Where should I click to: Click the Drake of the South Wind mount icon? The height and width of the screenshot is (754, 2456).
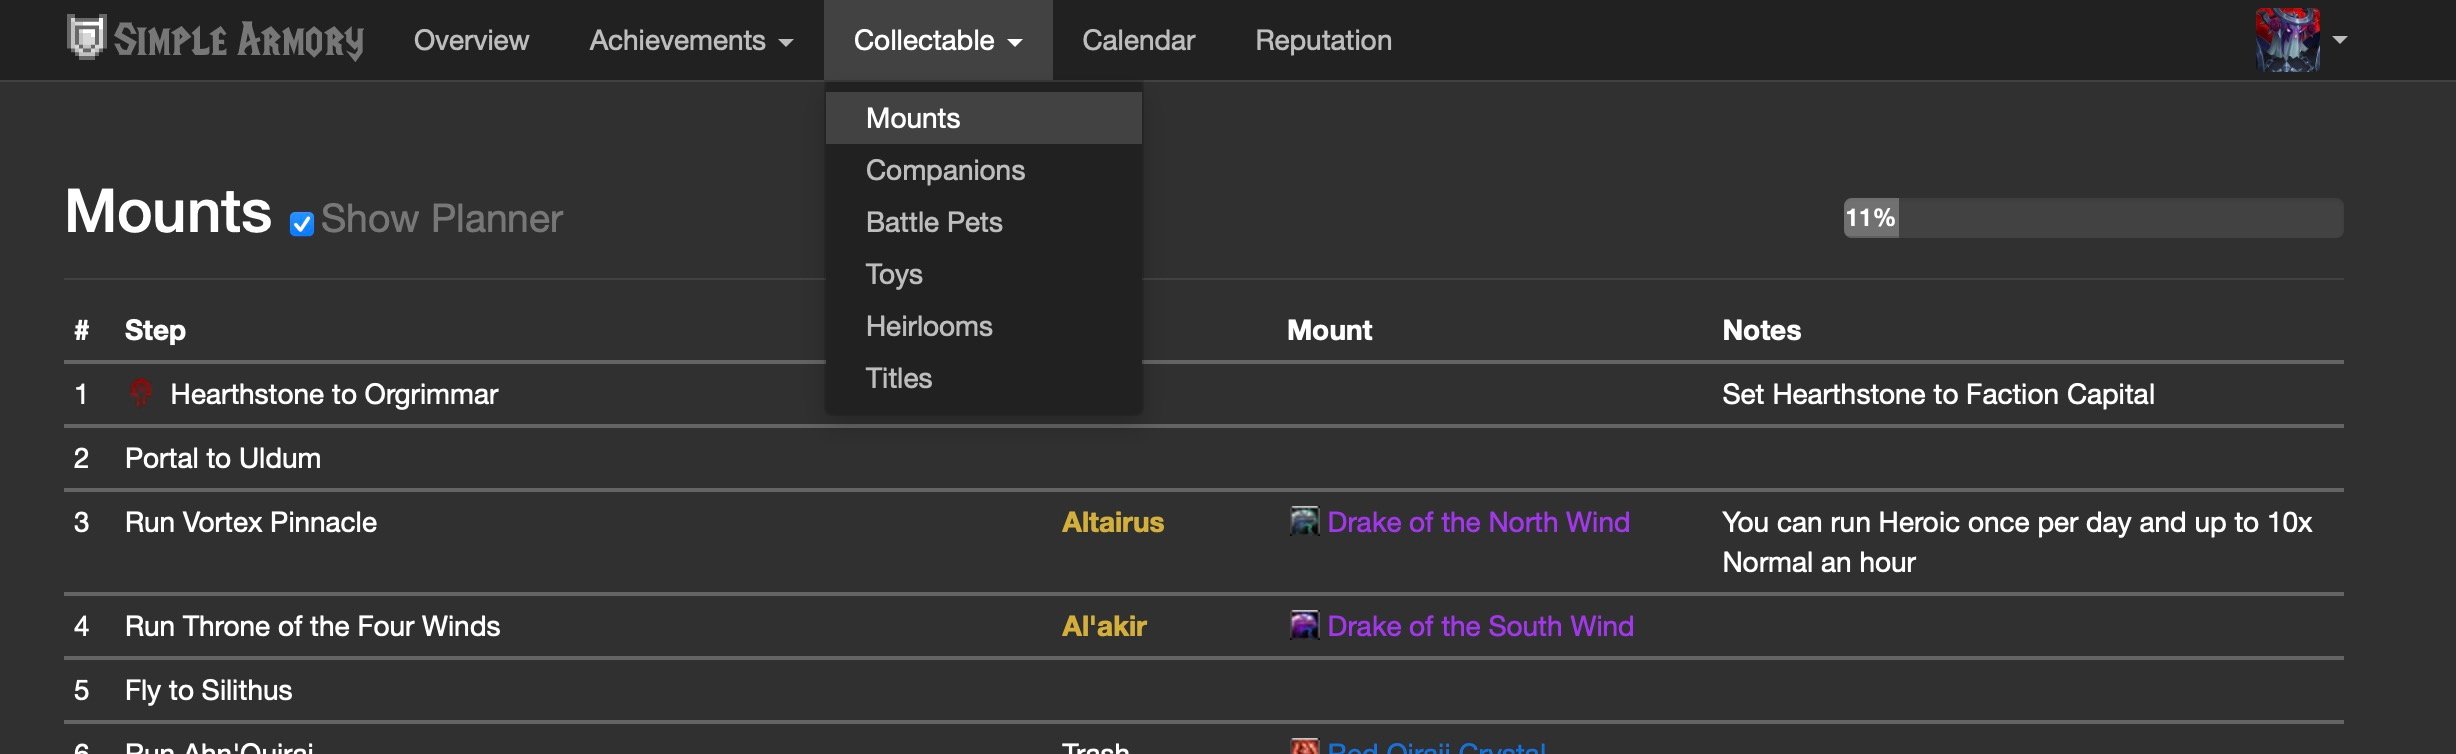(x=1304, y=625)
